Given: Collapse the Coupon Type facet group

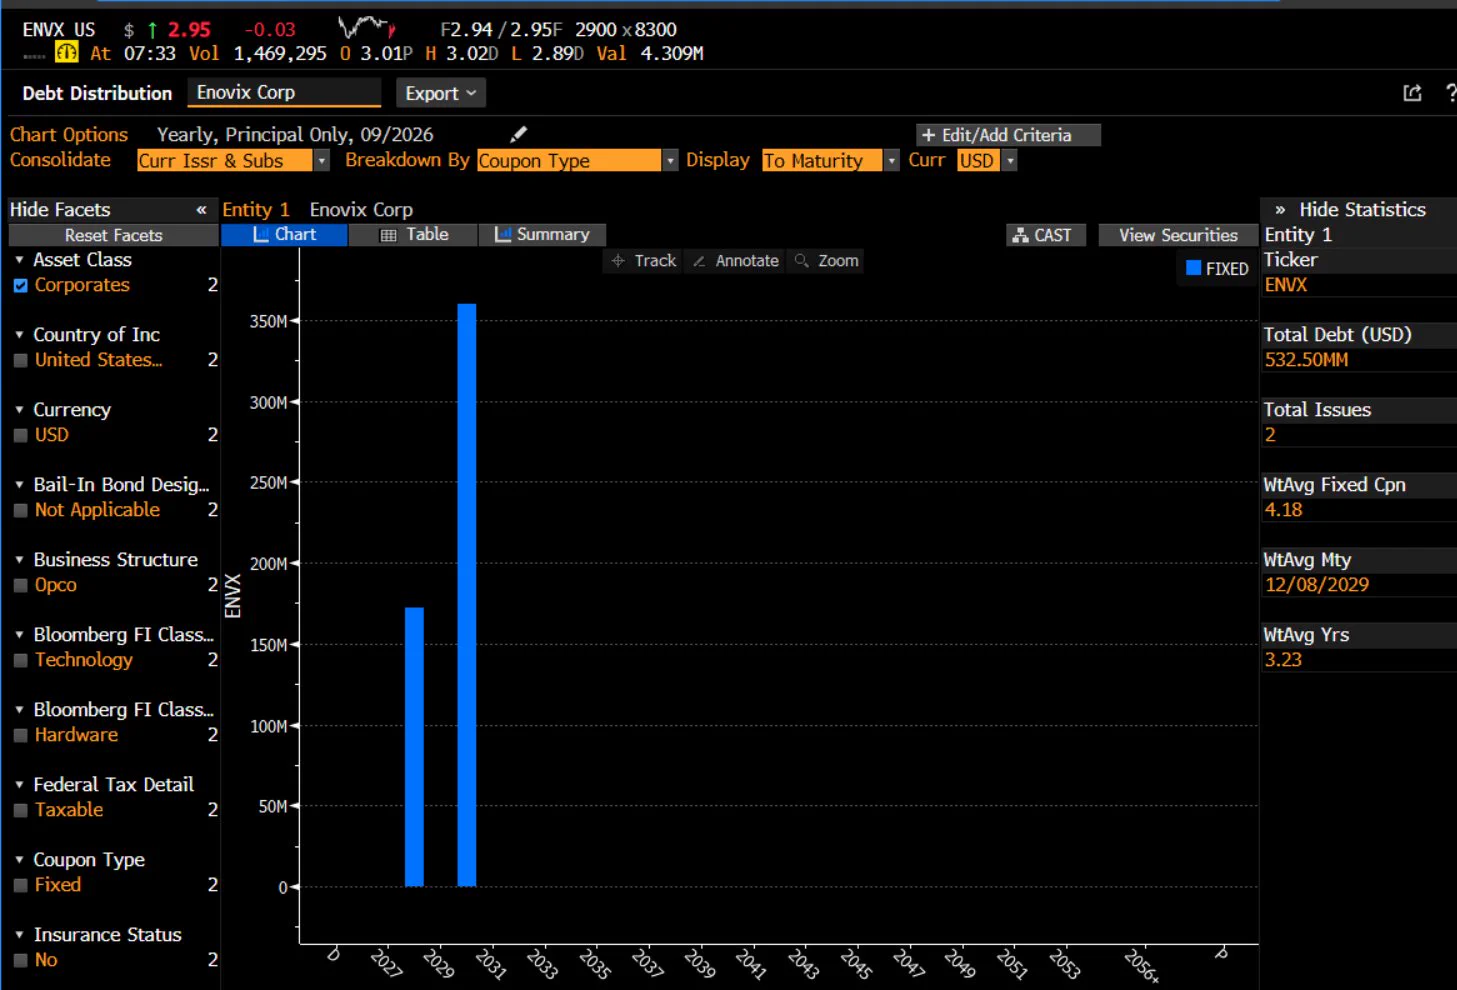Looking at the screenshot, I should [19, 860].
